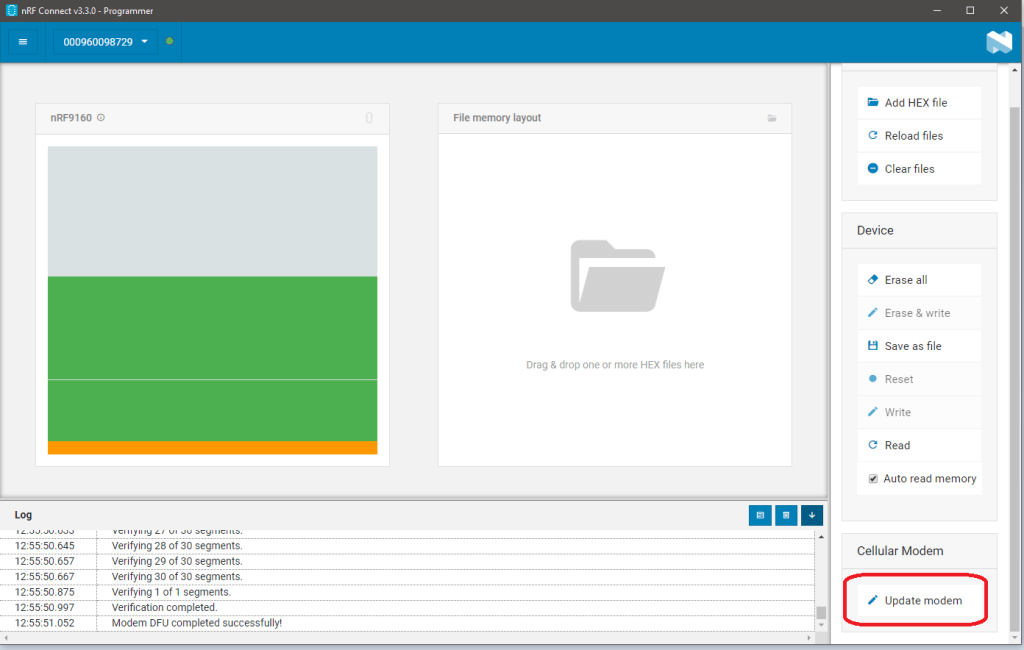Click Erase all in Device panel
Viewport: 1024px width, 650px height.
click(905, 280)
